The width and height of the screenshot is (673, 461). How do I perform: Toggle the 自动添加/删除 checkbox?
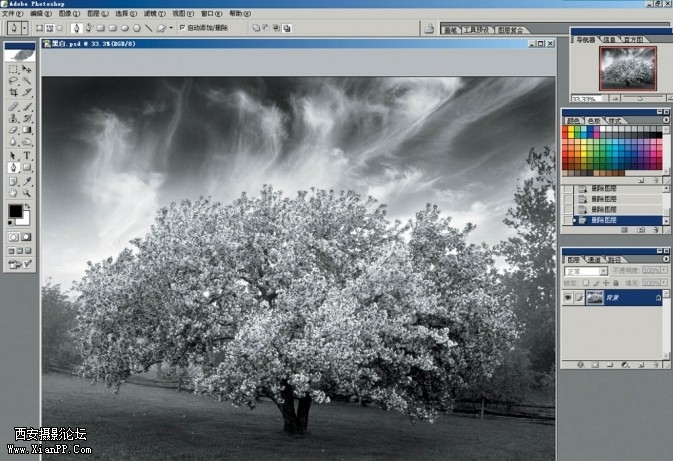pos(180,28)
